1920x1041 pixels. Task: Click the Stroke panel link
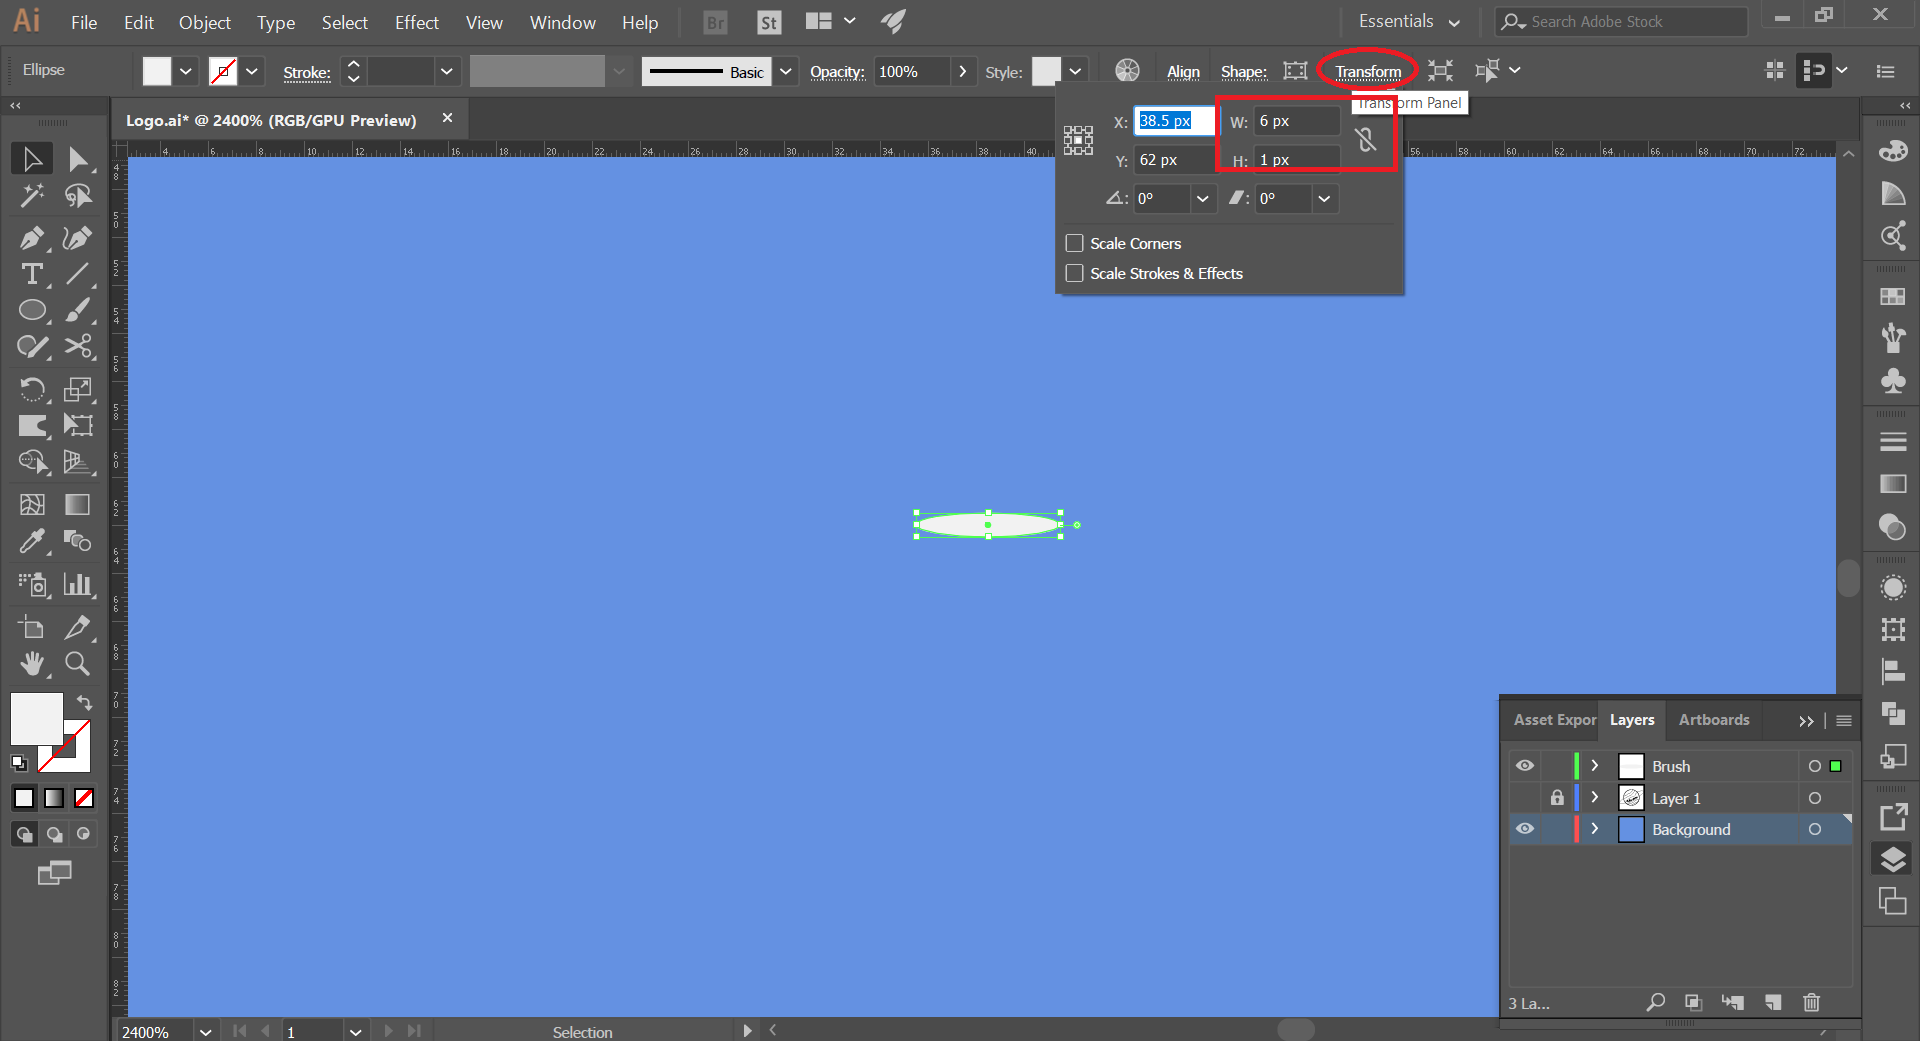pos(307,72)
